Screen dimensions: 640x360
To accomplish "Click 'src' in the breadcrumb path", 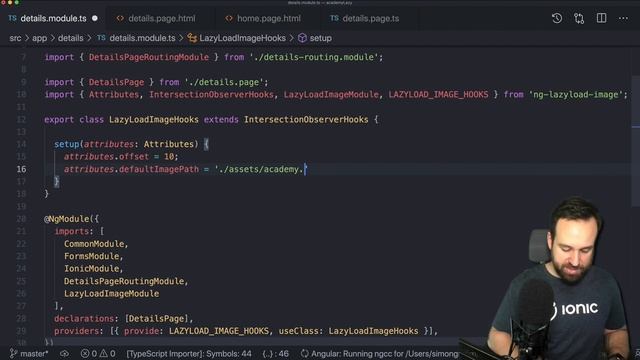I will [15, 38].
